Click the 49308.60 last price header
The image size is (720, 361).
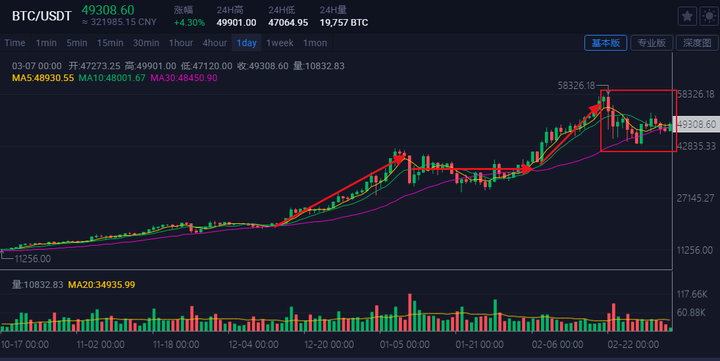click(x=108, y=10)
